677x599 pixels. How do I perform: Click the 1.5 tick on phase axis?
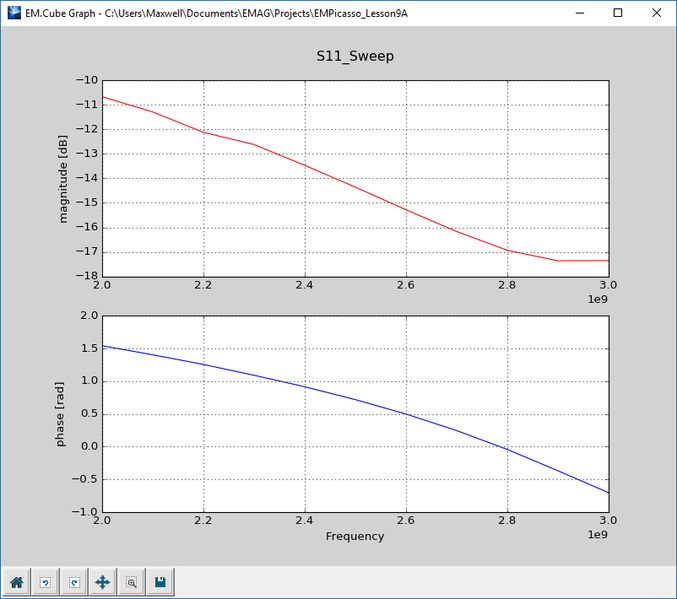pyautogui.click(x=89, y=348)
